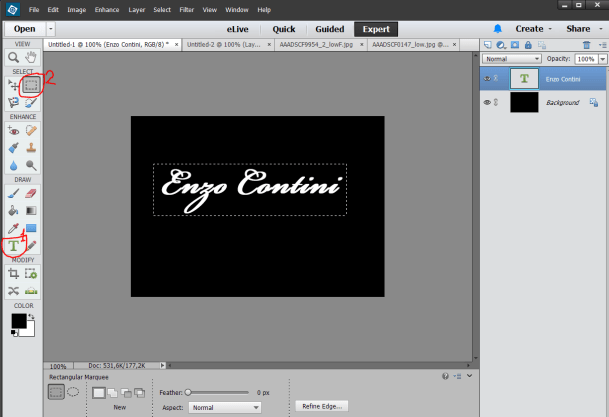This screenshot has height=417, width=609.
Task: Switch to the Guided mode tab
Action: click(x=329, y=29)
